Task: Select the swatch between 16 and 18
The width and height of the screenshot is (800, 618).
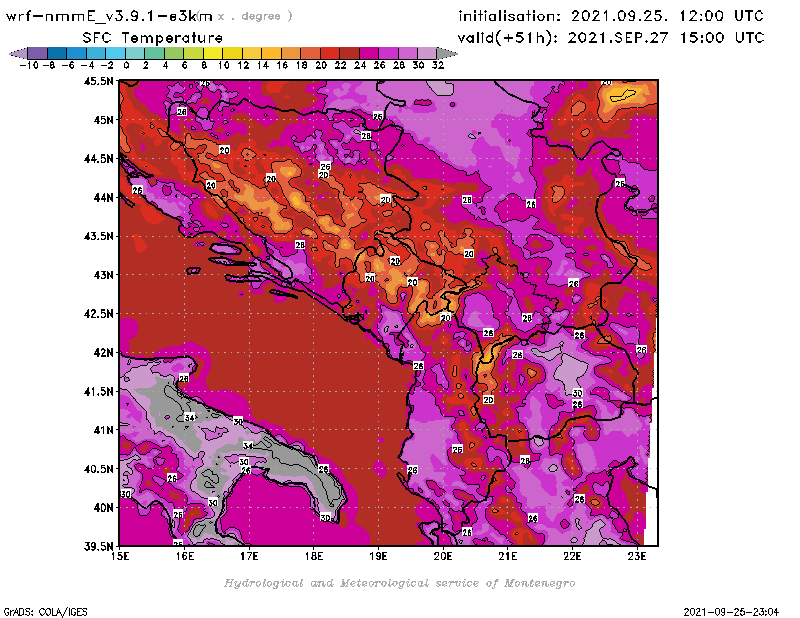Action: 290,54
